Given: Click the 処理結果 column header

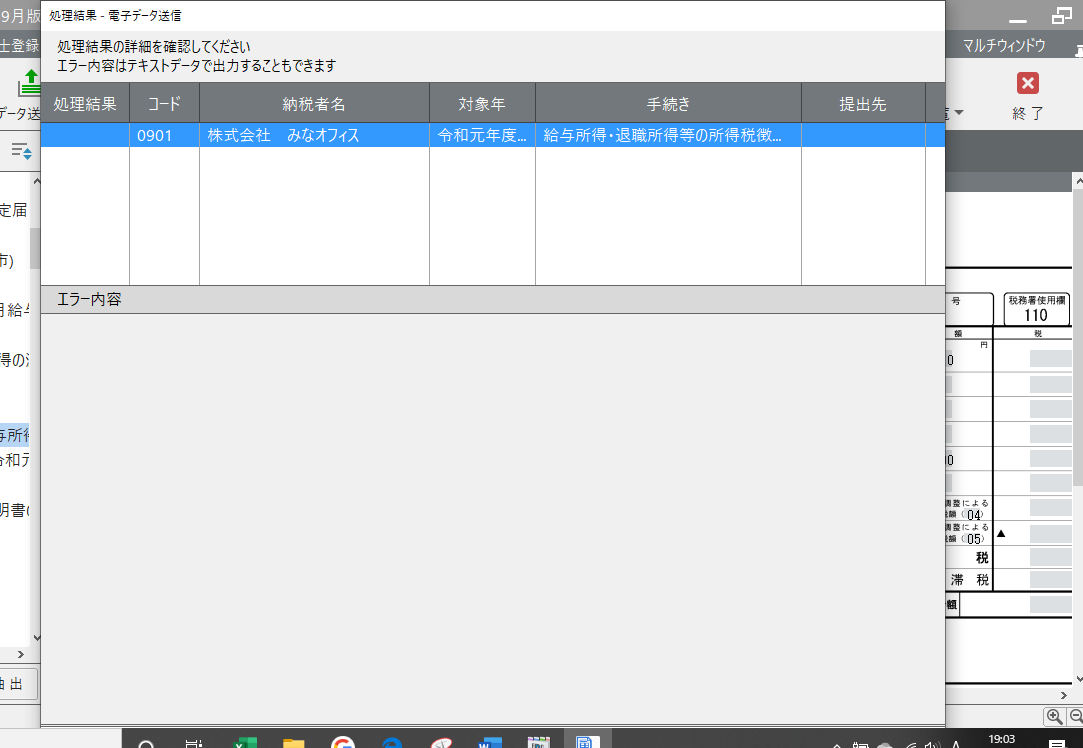Looking at the screenshot, I should (85, 104).
